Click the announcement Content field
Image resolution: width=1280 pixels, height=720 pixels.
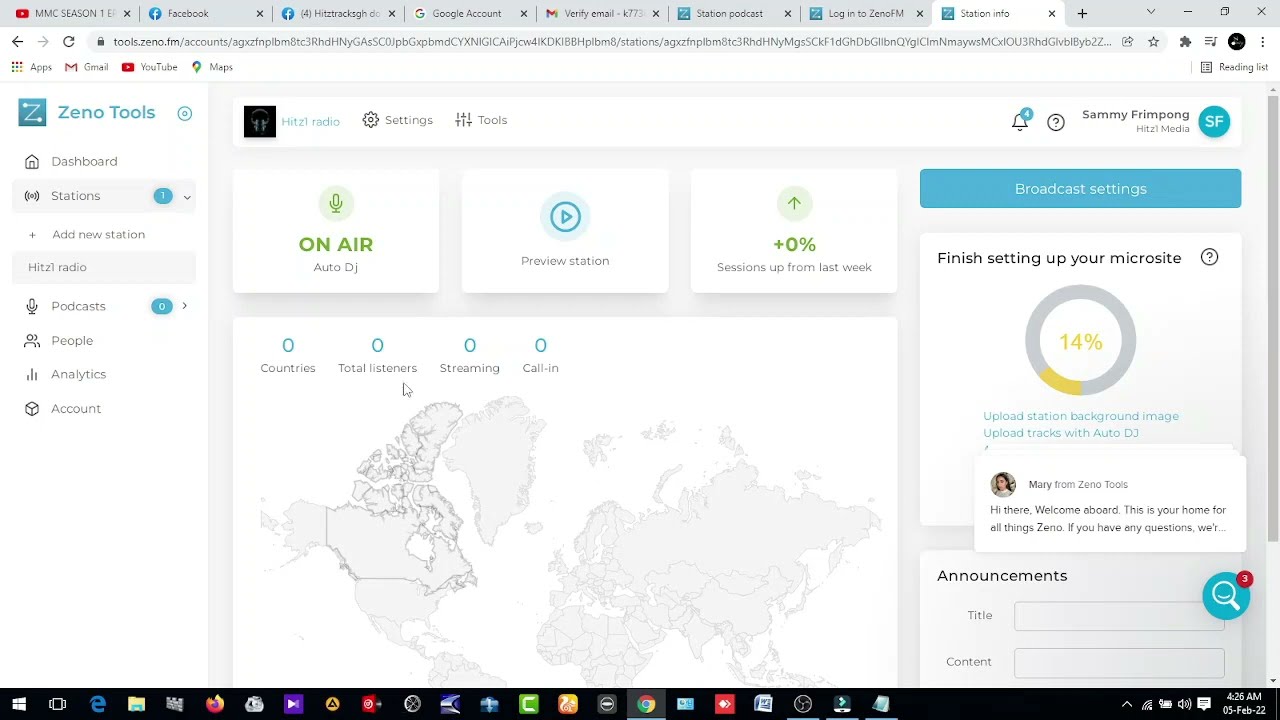(x=1119, y=662)
